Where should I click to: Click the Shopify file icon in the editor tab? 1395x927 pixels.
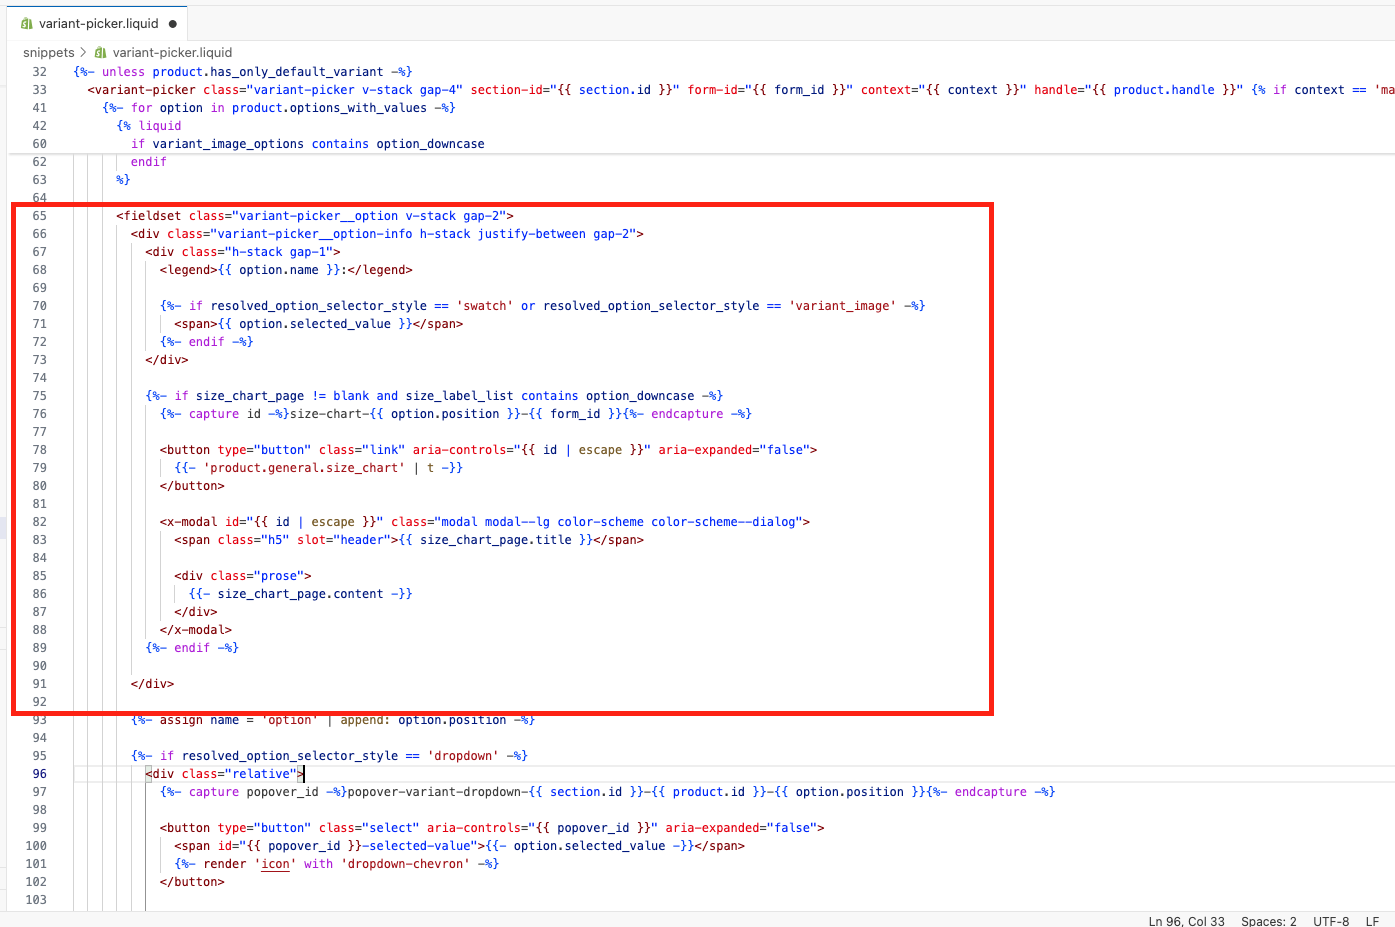pos(26,24)
